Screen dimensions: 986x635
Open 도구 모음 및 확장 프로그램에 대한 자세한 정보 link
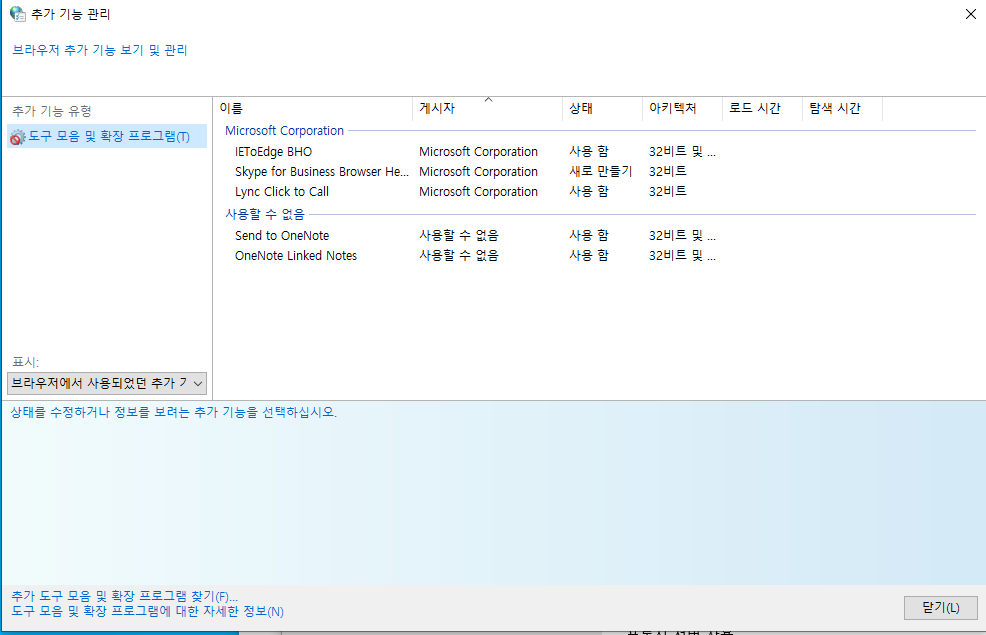point(147,611)
